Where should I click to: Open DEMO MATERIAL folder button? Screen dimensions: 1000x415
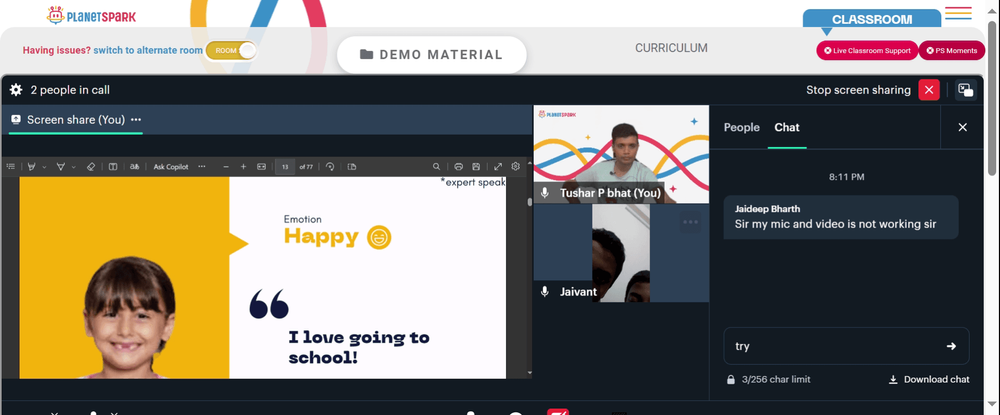pyautogui.click(x=432, y=55)
